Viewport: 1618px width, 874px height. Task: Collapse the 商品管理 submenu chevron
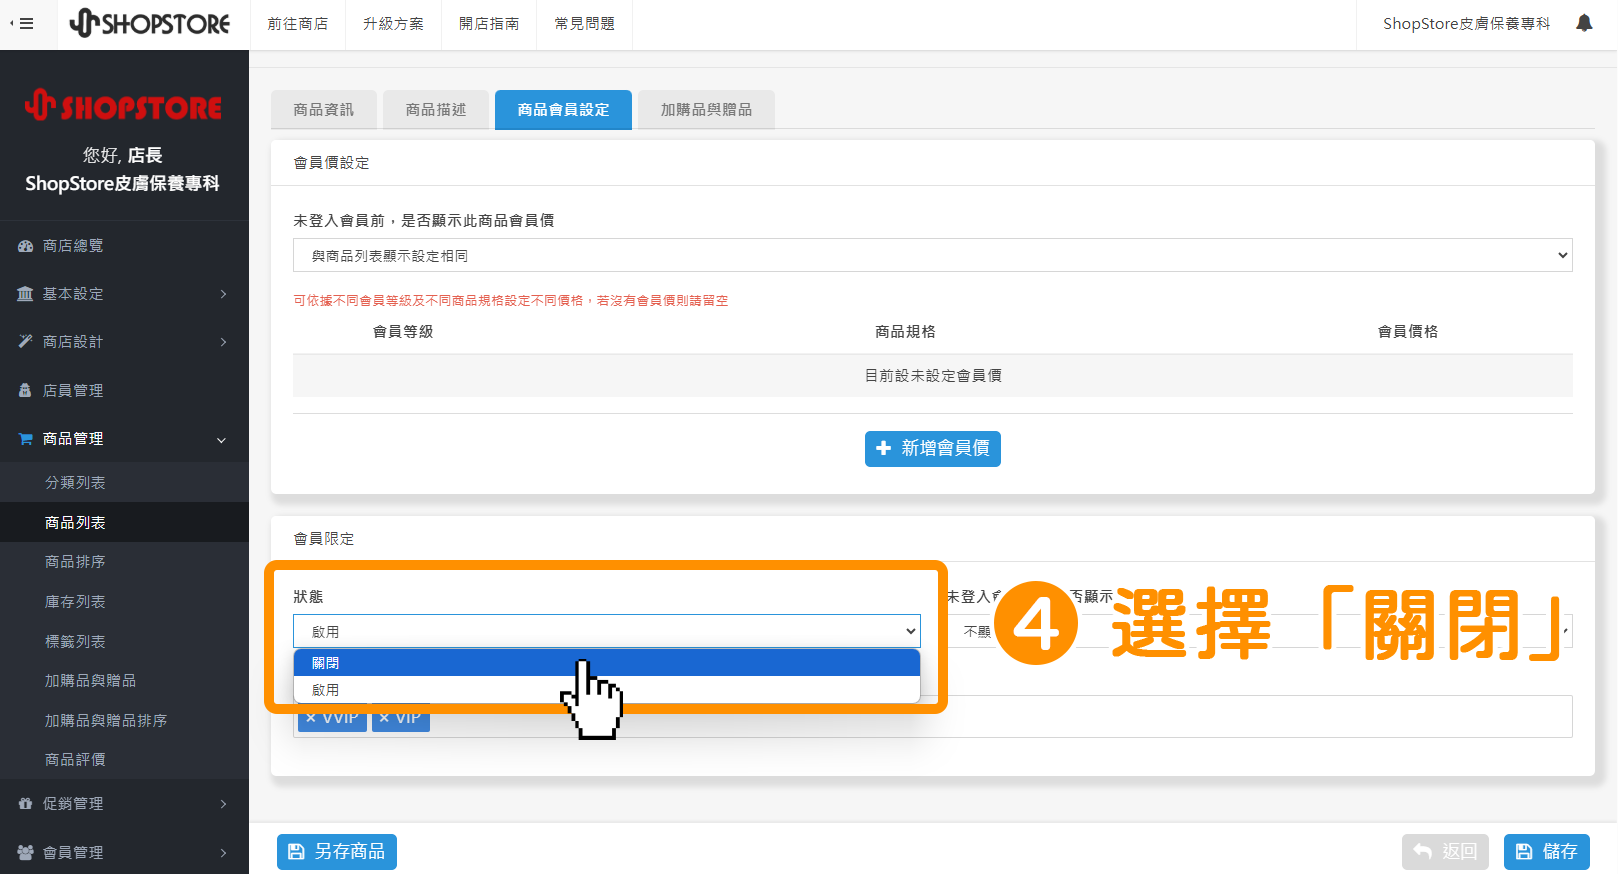tap(222, 440)
